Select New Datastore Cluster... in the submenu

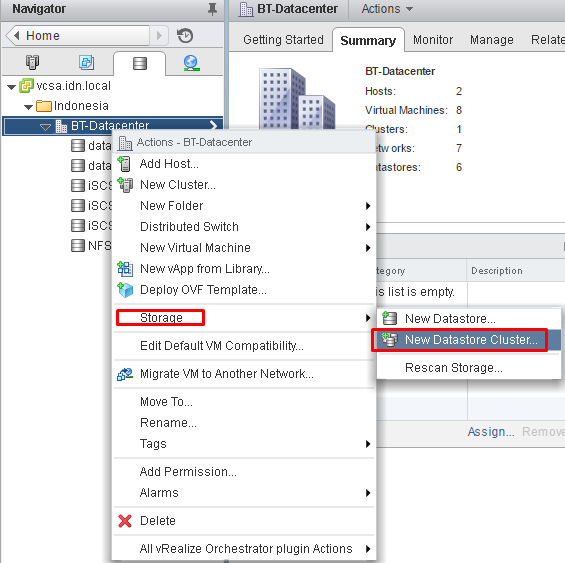point(469,340)
